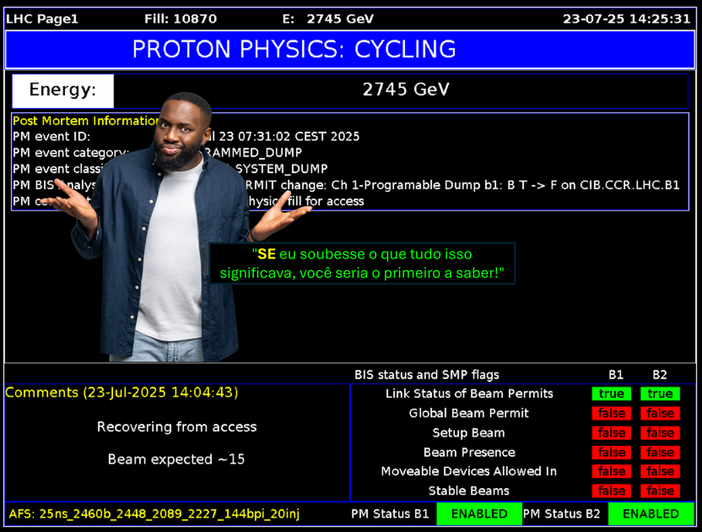Select the B2 Stable Beams false flag

(x=660, y=491)
